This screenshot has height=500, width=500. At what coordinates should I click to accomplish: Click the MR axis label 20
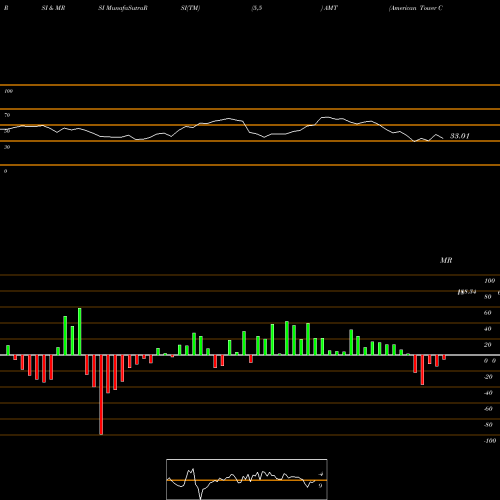(488, 345)
